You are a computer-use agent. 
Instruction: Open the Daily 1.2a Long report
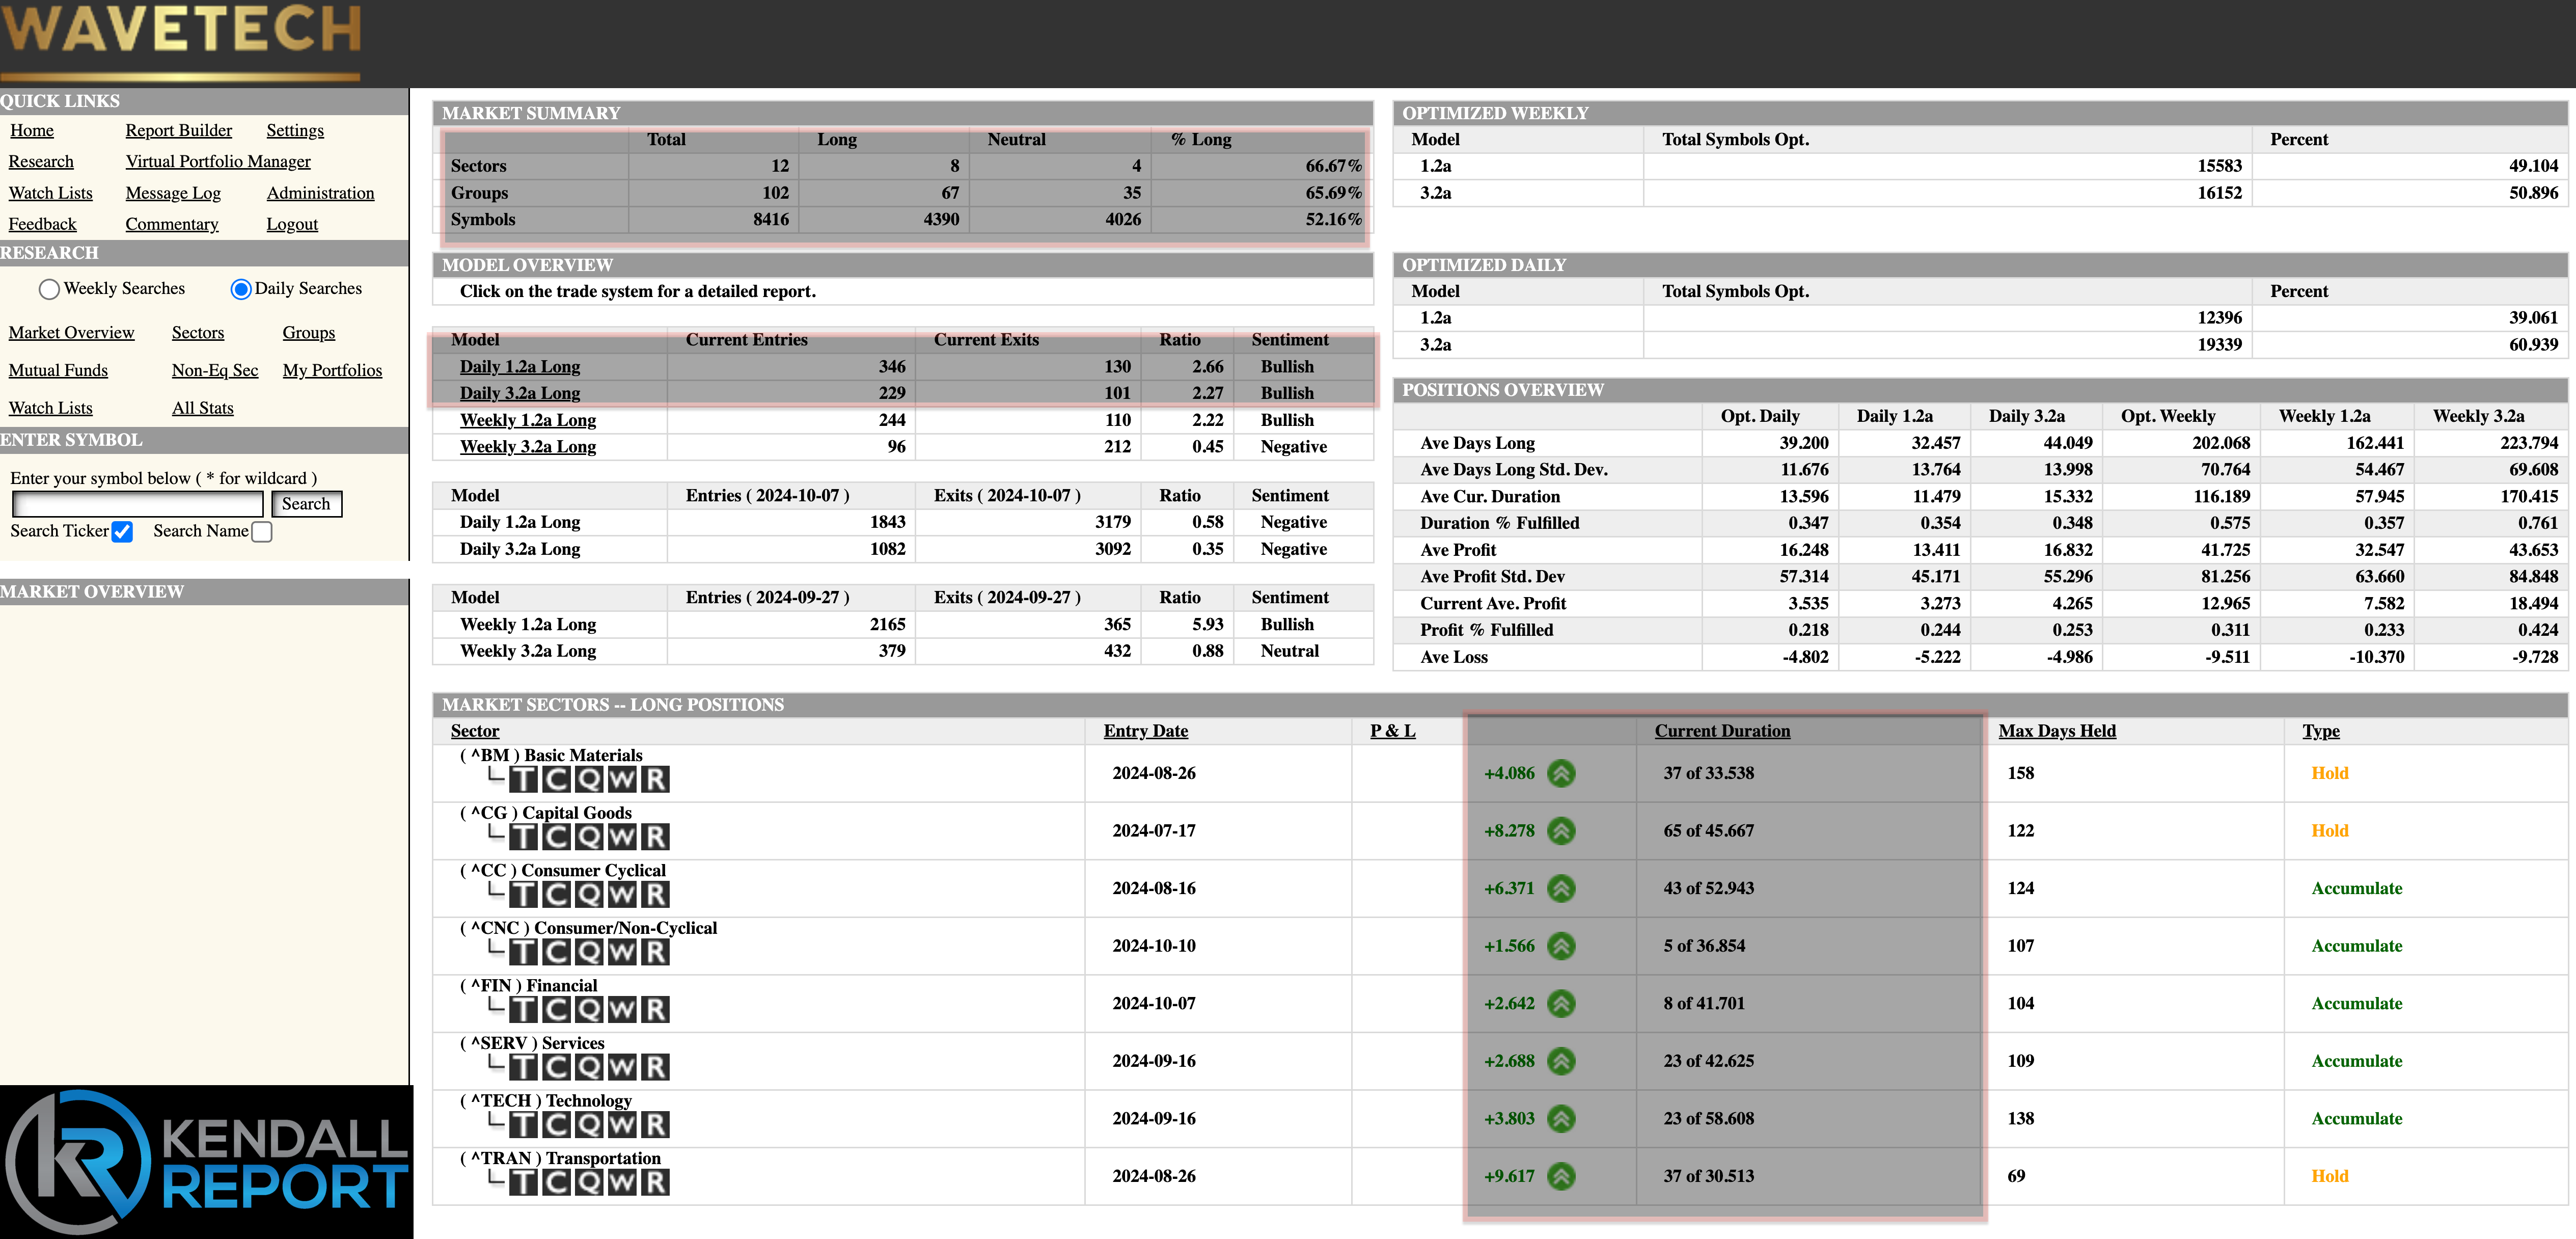pyautogui.click(x=519, y=367)
